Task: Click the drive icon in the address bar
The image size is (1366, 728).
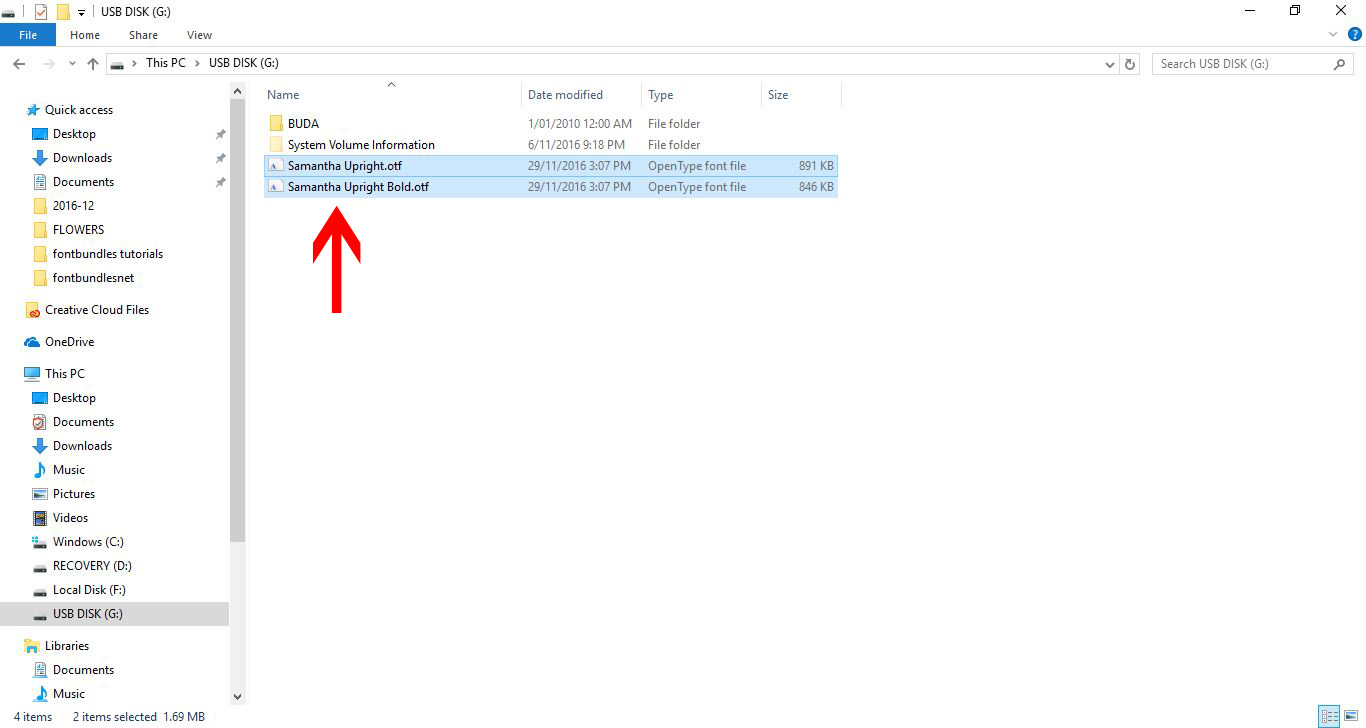Action: [118, 63]
